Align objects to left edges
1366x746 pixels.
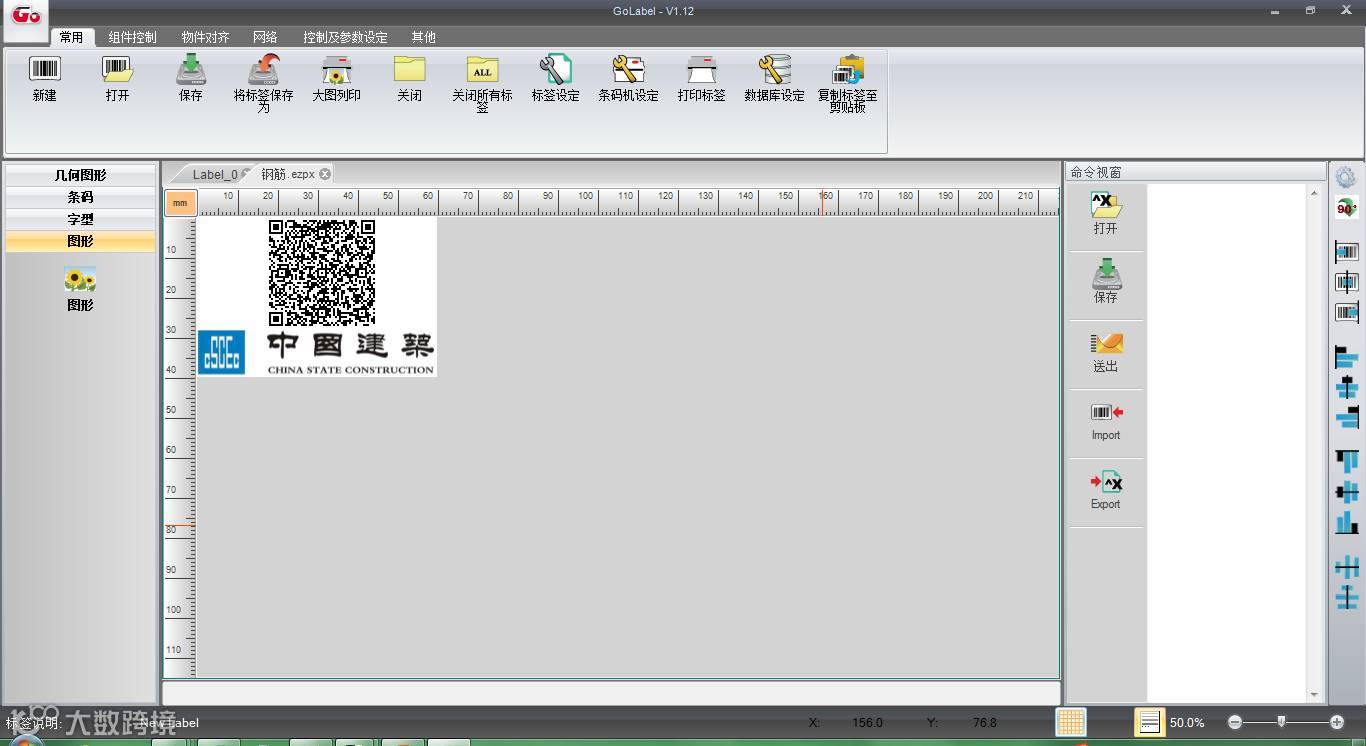click(1347, 358)
